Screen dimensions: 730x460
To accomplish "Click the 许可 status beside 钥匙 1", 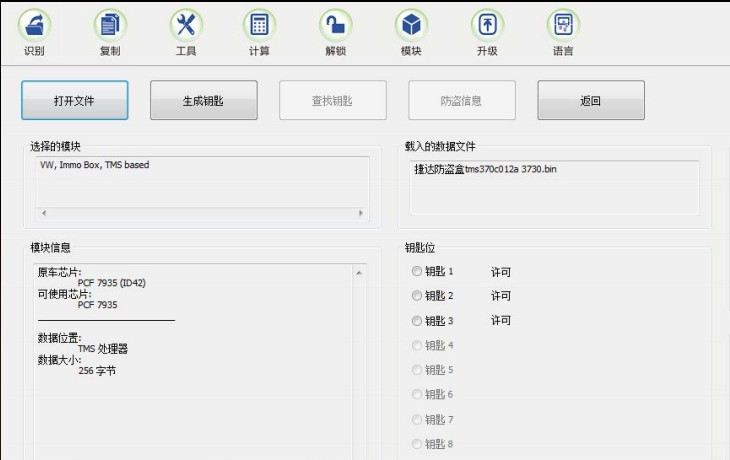I will click(x=501, y=272).
